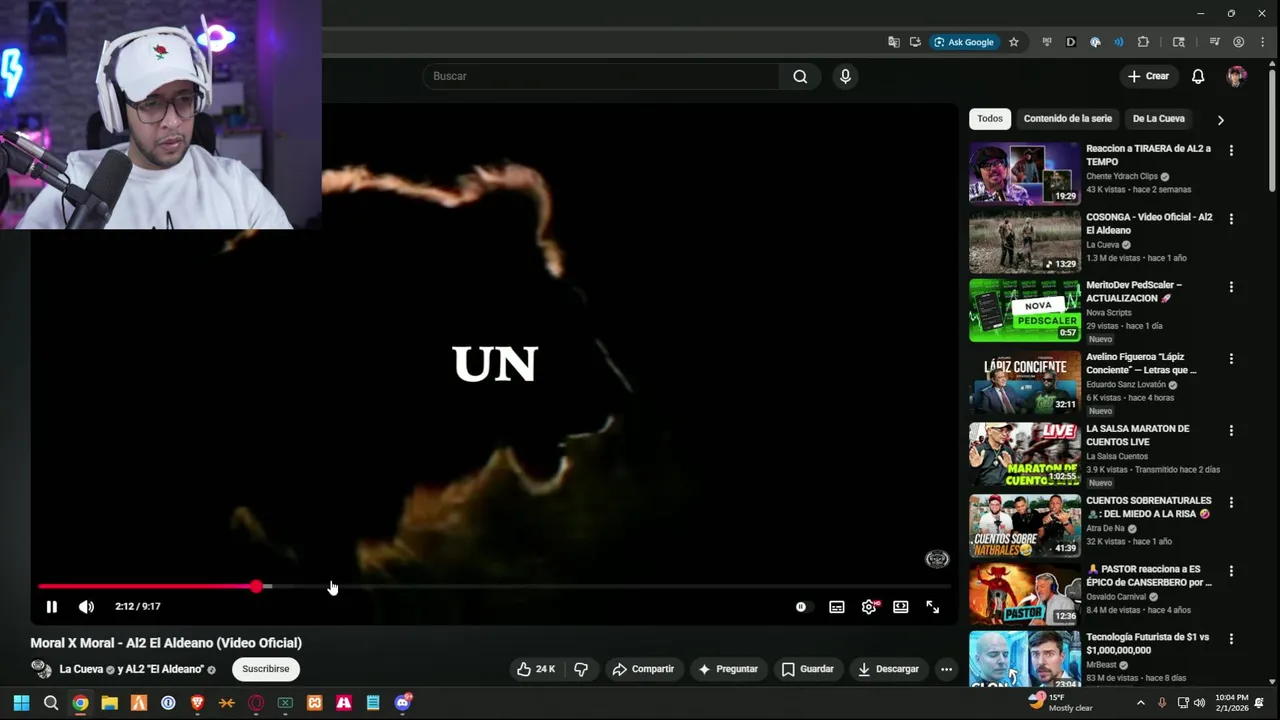This screenshot has height=720, width=1280.
Task: Open the YouTube account avatar menu
Action: 1237,76
